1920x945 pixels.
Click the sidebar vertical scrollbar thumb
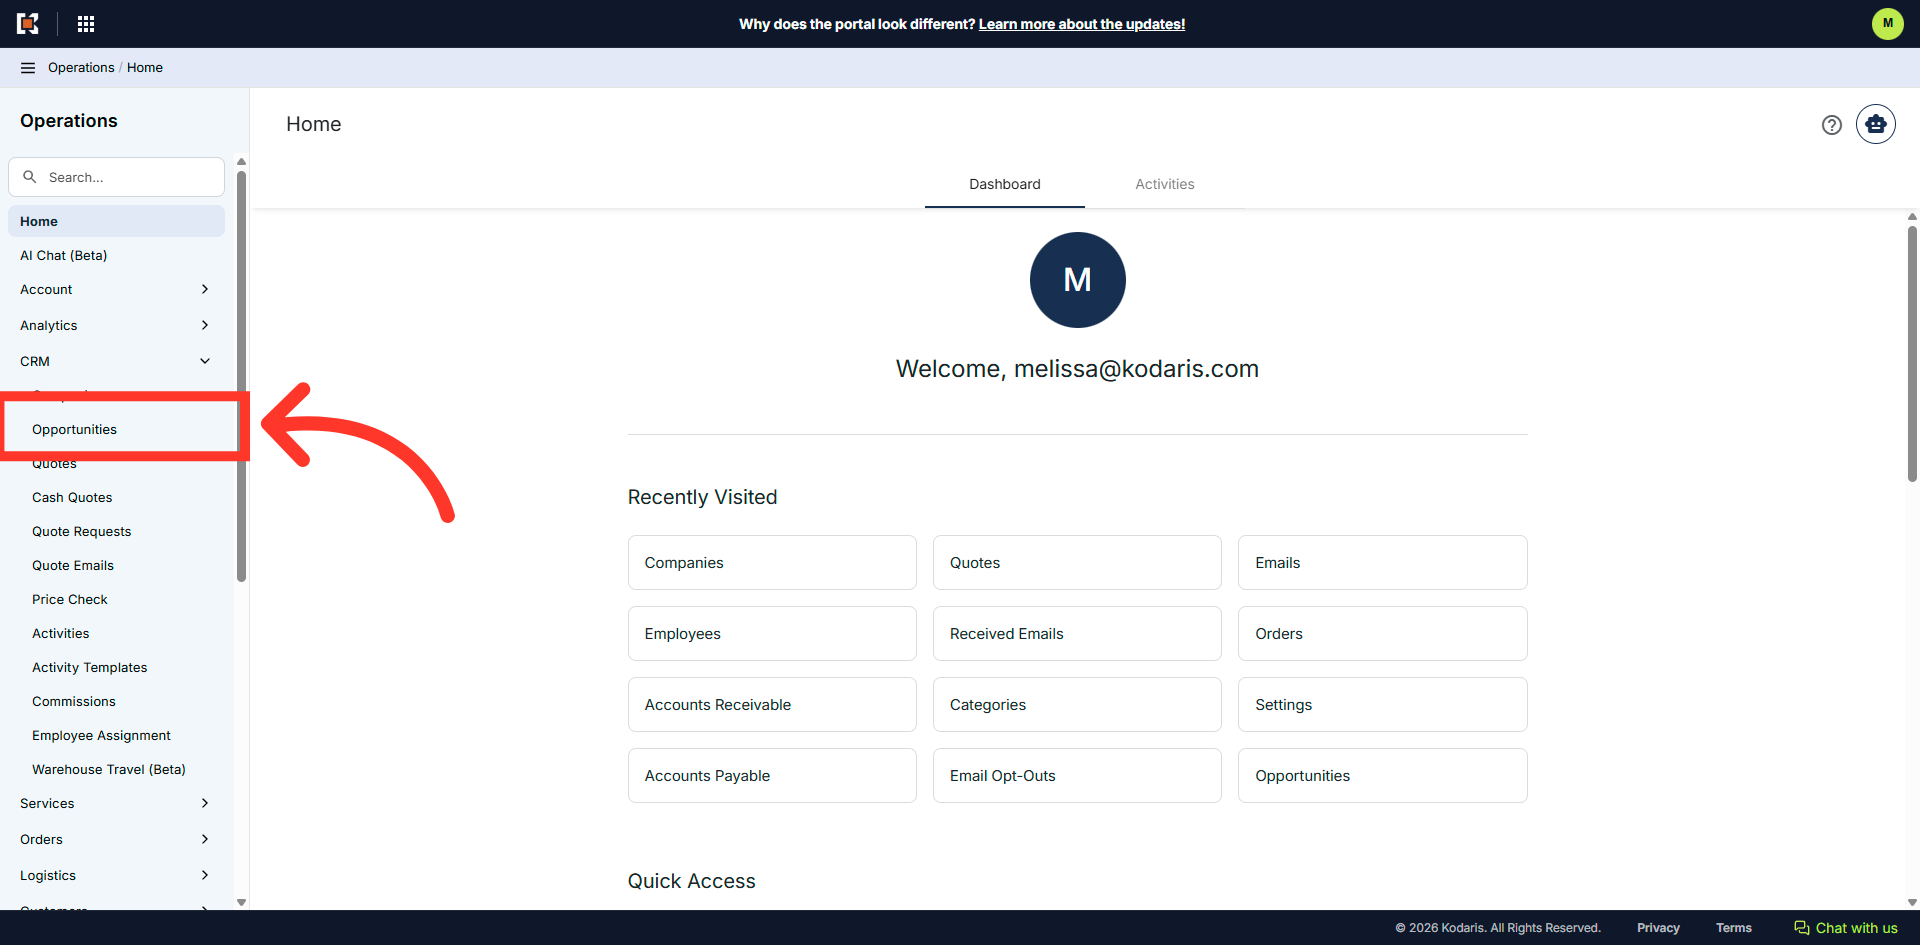tap(241, 375)
